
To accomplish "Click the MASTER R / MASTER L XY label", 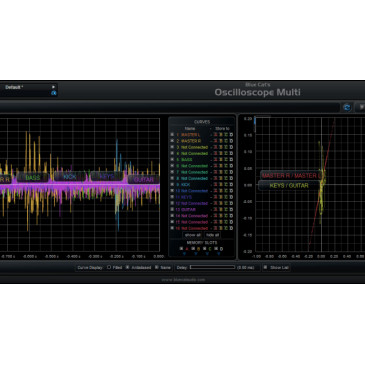I will (291, 175).
